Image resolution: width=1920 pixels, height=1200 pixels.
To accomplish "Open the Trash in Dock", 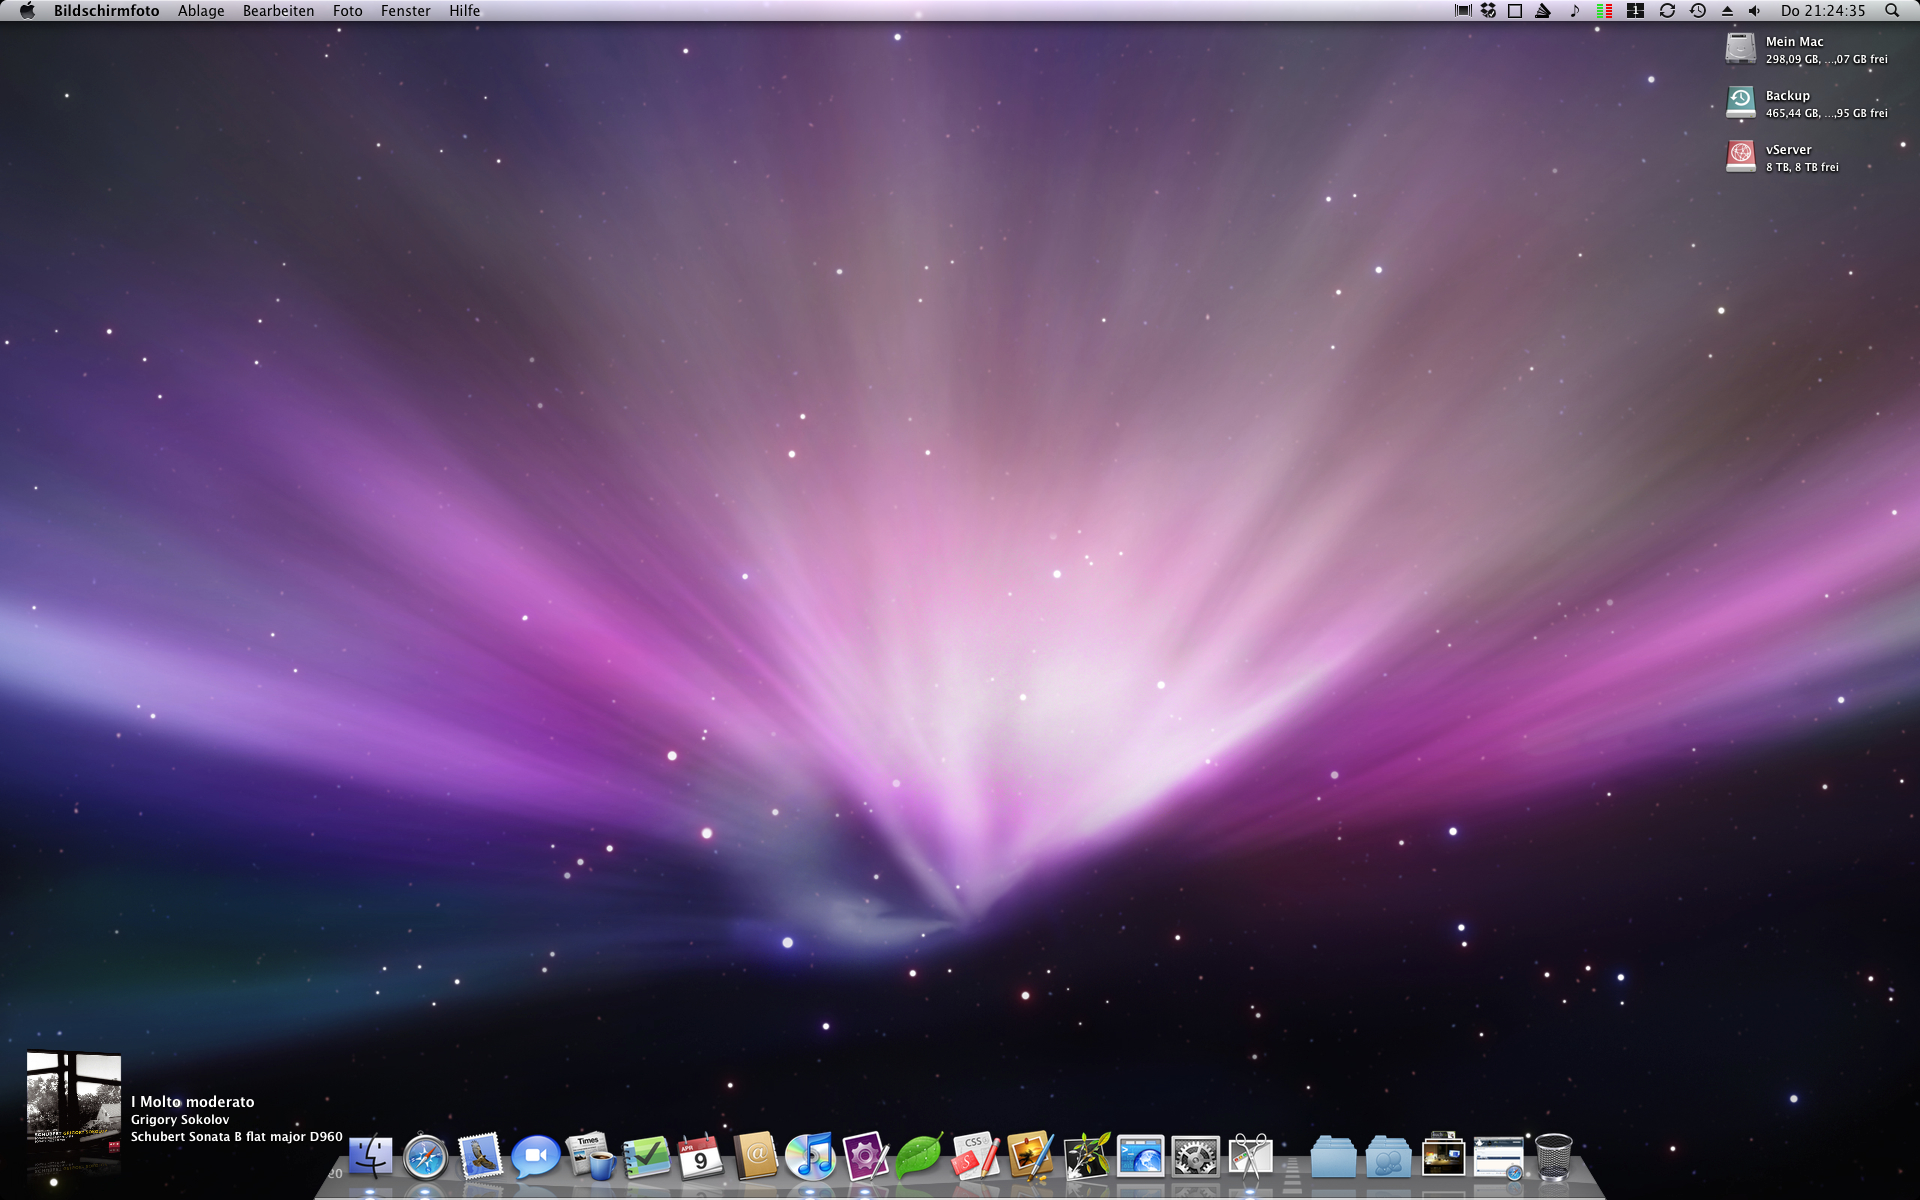I will [x=1553, y=1157].
